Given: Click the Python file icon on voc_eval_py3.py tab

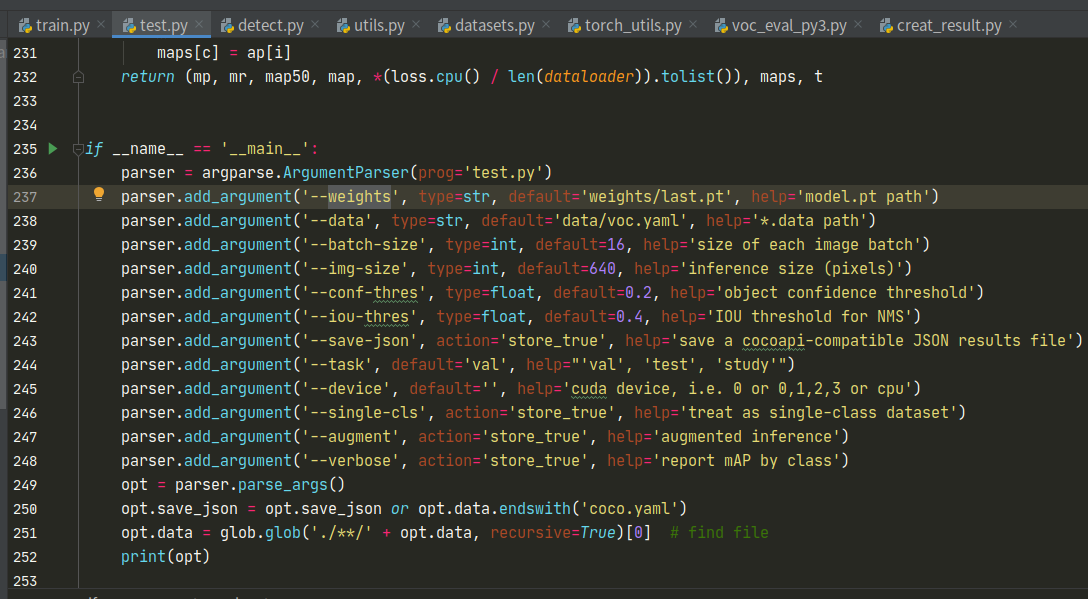Looking at the screenshot, I should click(721, 26).
